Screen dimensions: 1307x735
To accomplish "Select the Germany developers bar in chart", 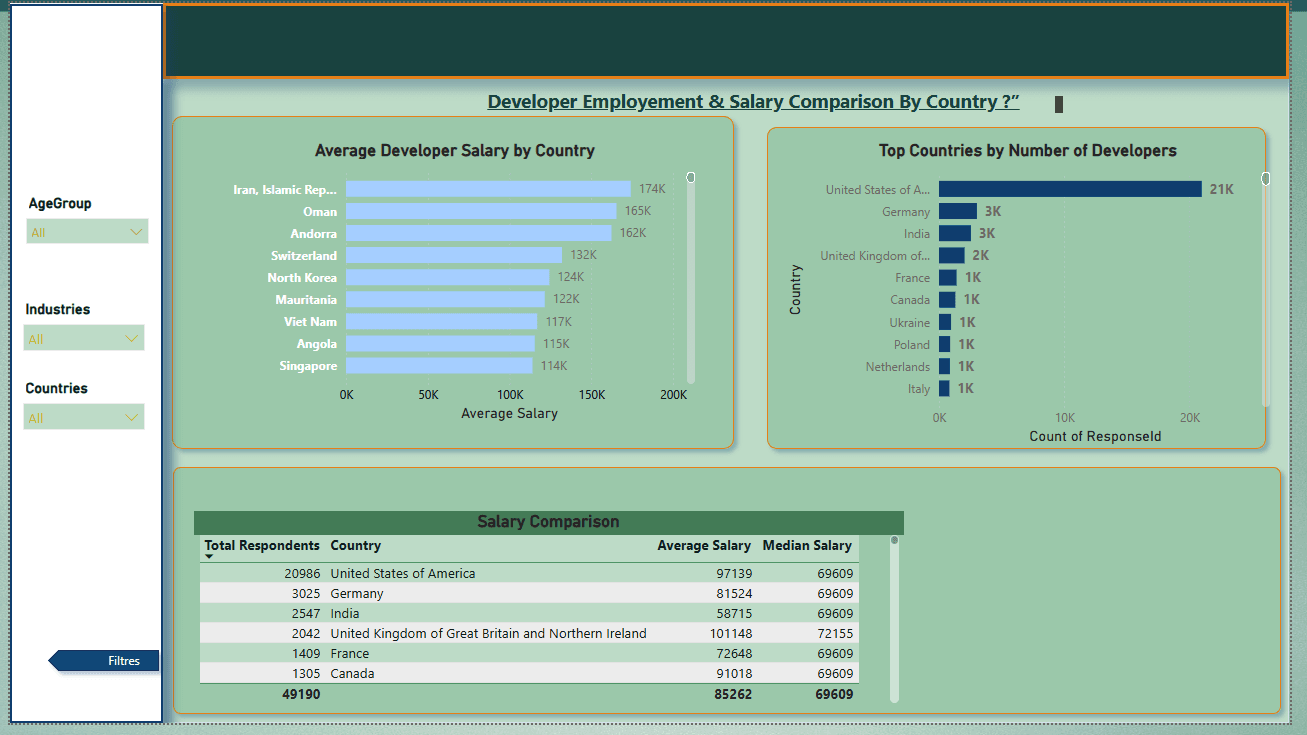I will (x=958, y=211).
